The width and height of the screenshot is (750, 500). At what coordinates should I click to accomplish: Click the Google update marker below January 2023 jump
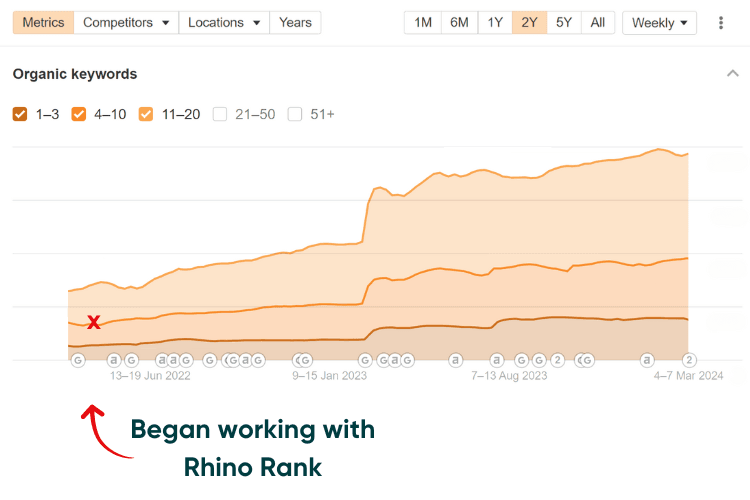[x=364, y=360]
